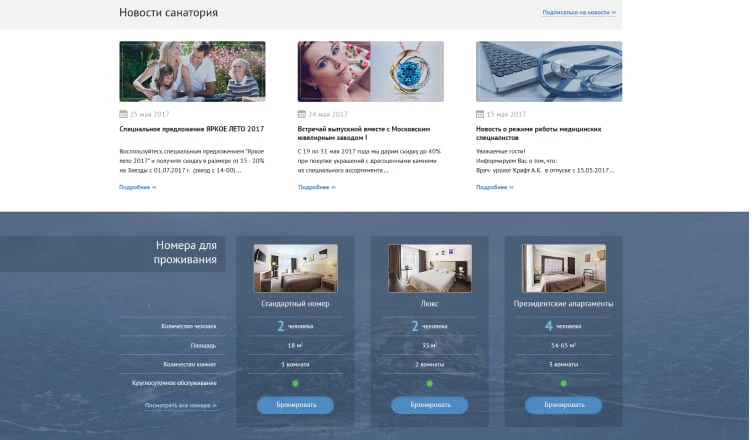Book the Президентские апартаменты via Бронировать
The width and height of the screenshot is (756, 440).
click(x=563, y=405)
